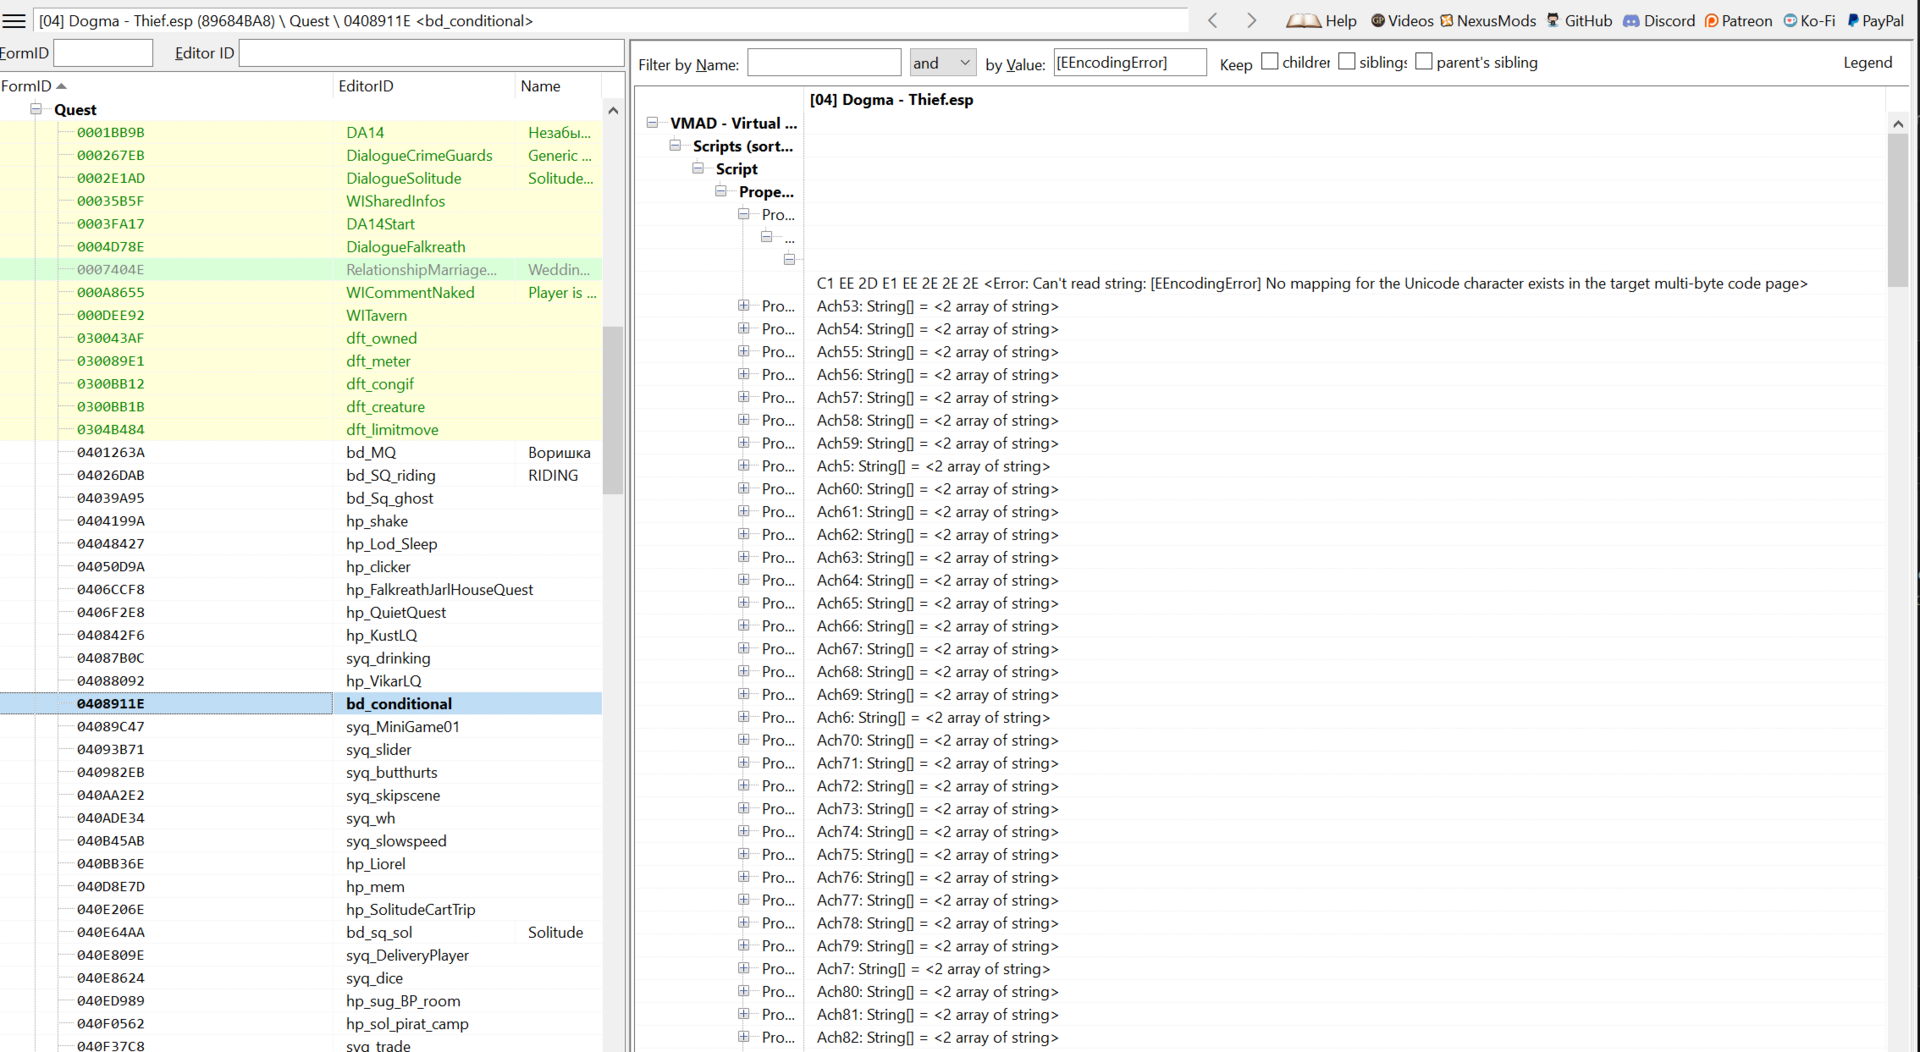
Task: Toggle the Keep siblings checkbox
Action: pyautogui.click(x=1347, y=62)
